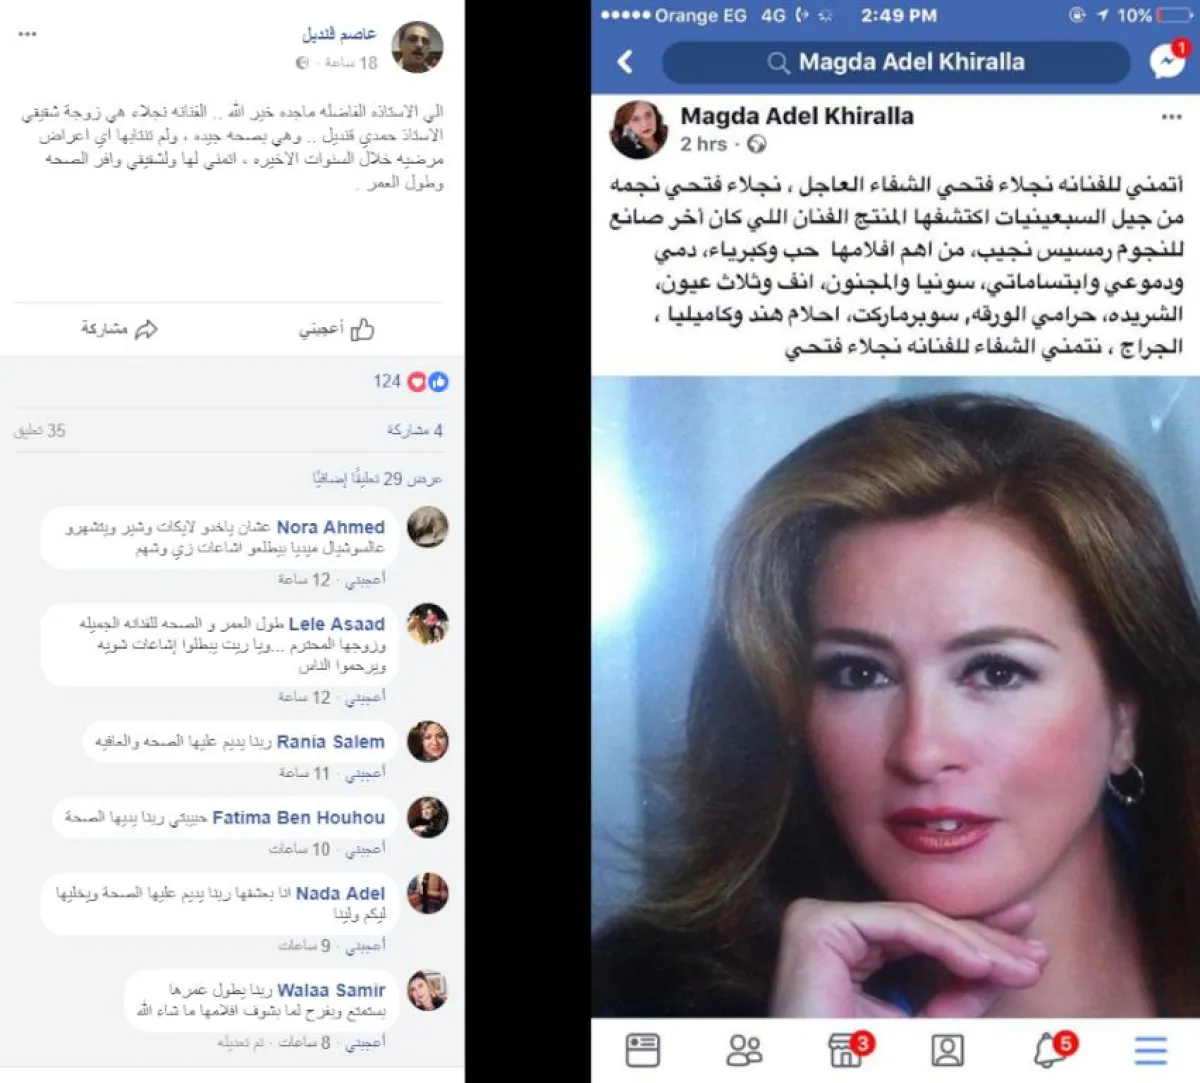
Task: Open Nora Ahmed's profile name
Action: 330,527
